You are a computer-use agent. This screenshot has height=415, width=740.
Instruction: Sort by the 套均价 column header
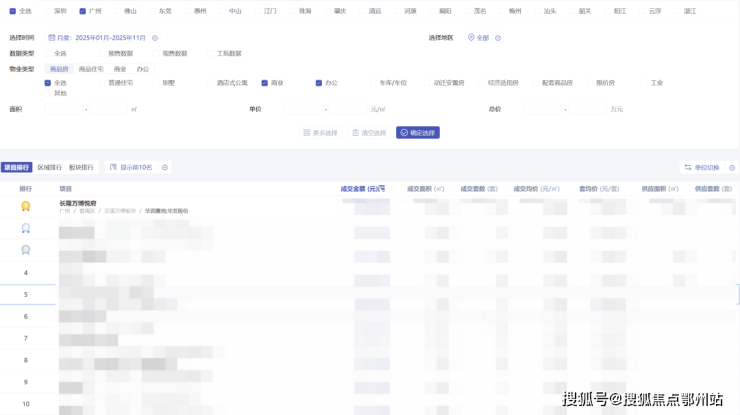coord(599,189)
